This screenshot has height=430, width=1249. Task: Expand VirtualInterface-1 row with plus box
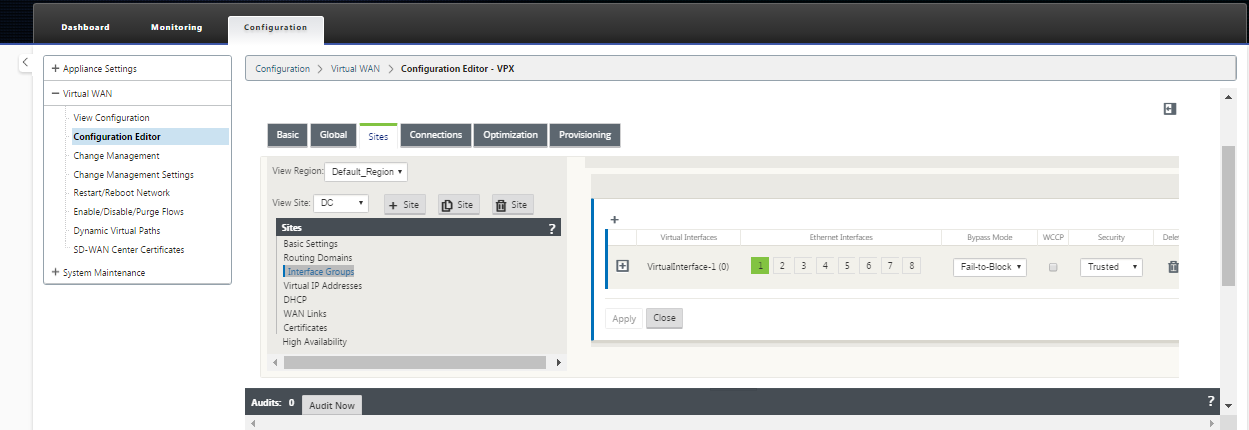pos(622,266)
